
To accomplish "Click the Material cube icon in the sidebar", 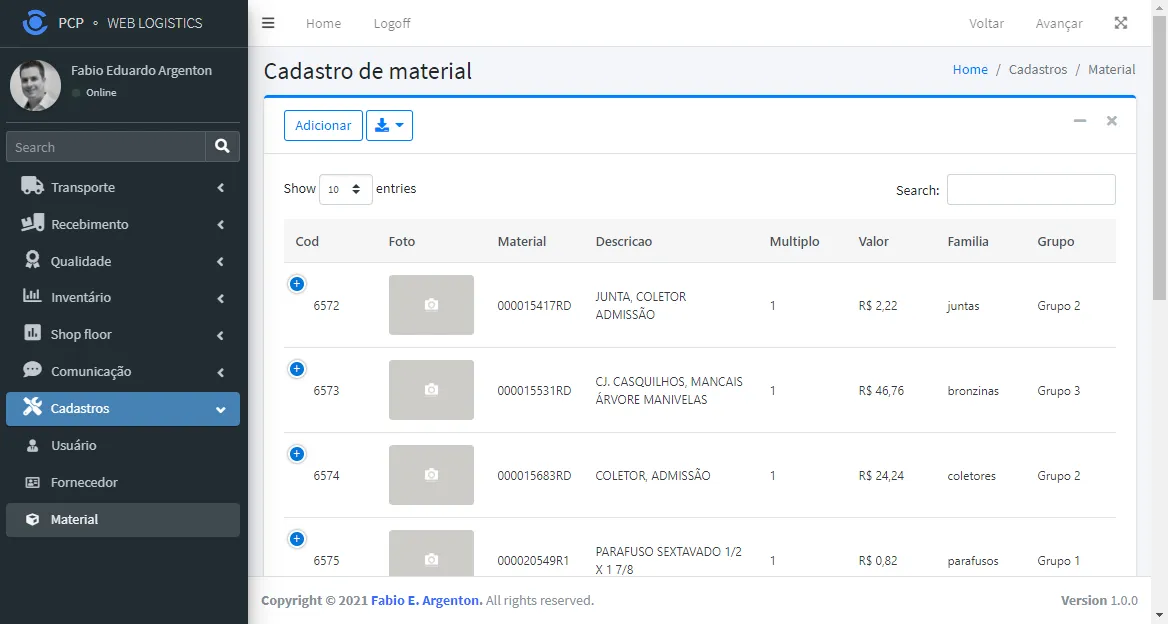I will 32,520.
